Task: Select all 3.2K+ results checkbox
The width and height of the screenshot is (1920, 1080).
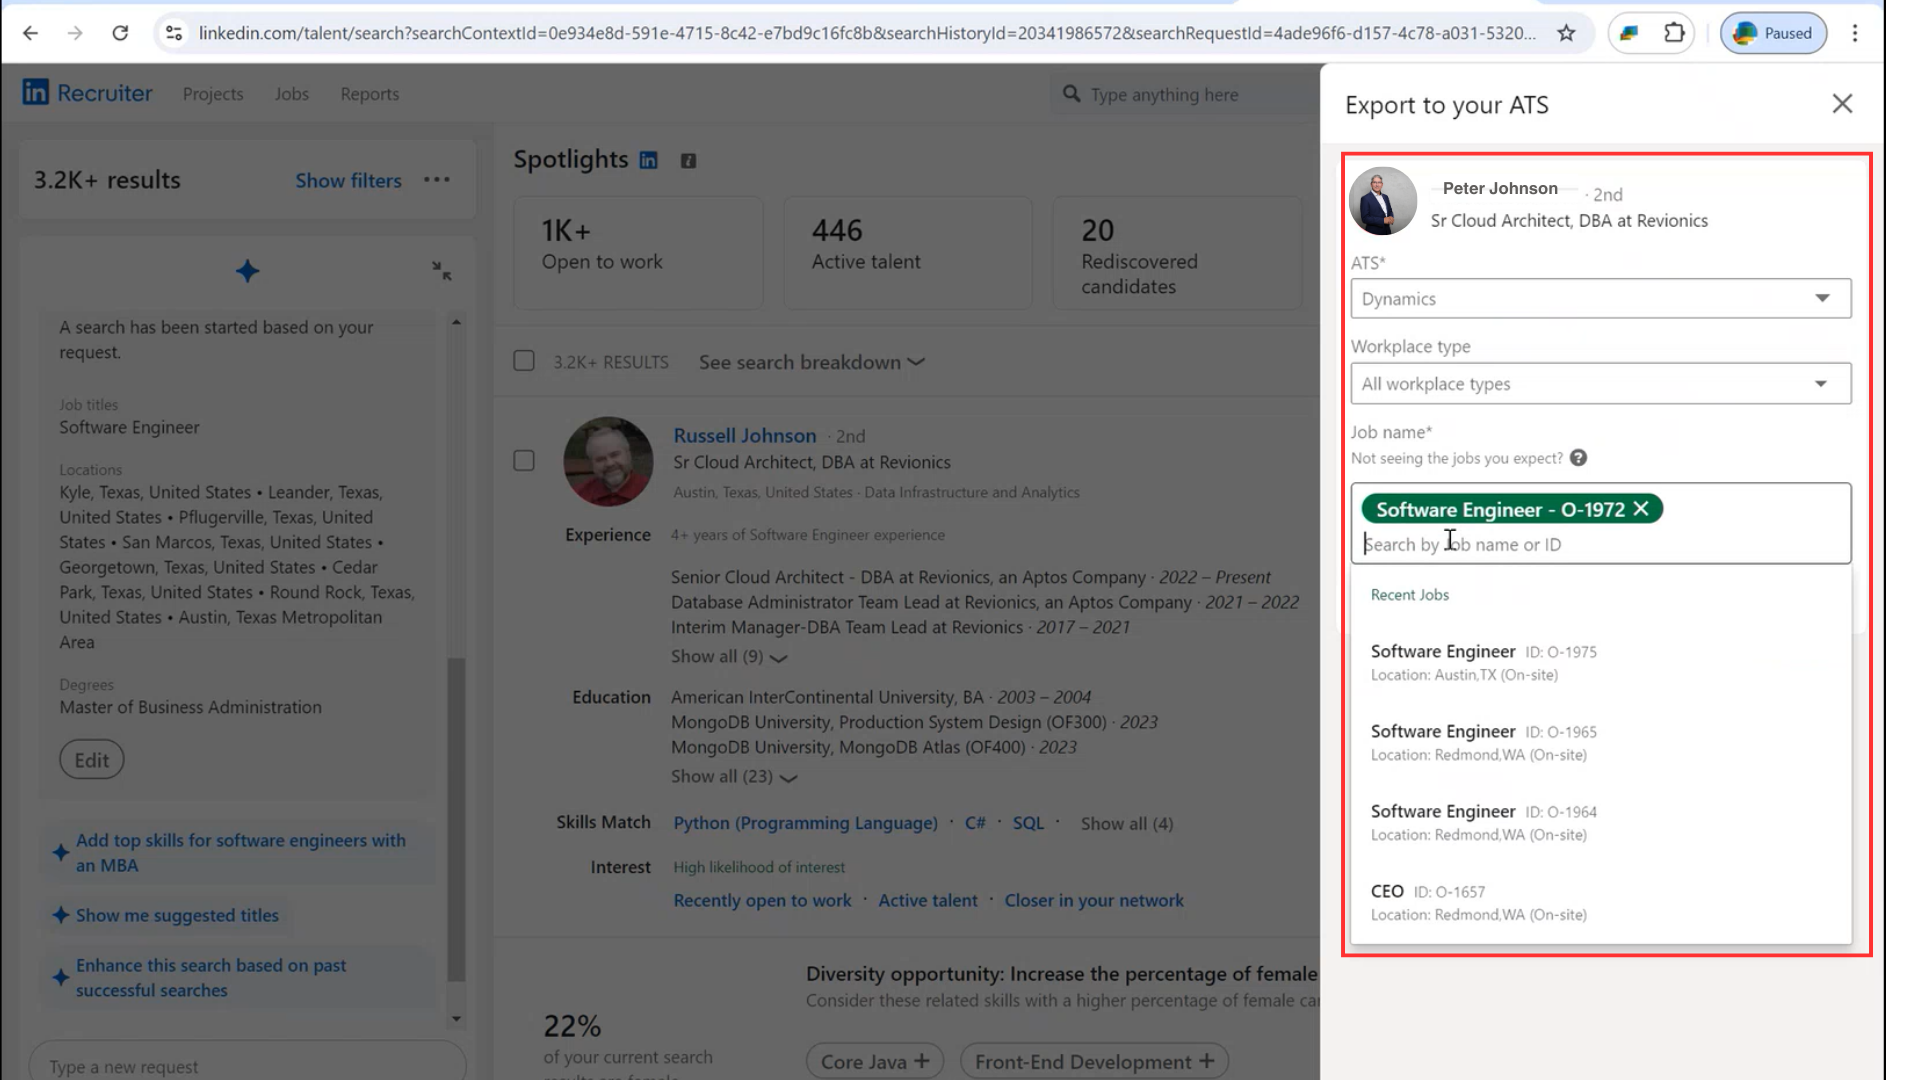Action: [x=524, y=361]
